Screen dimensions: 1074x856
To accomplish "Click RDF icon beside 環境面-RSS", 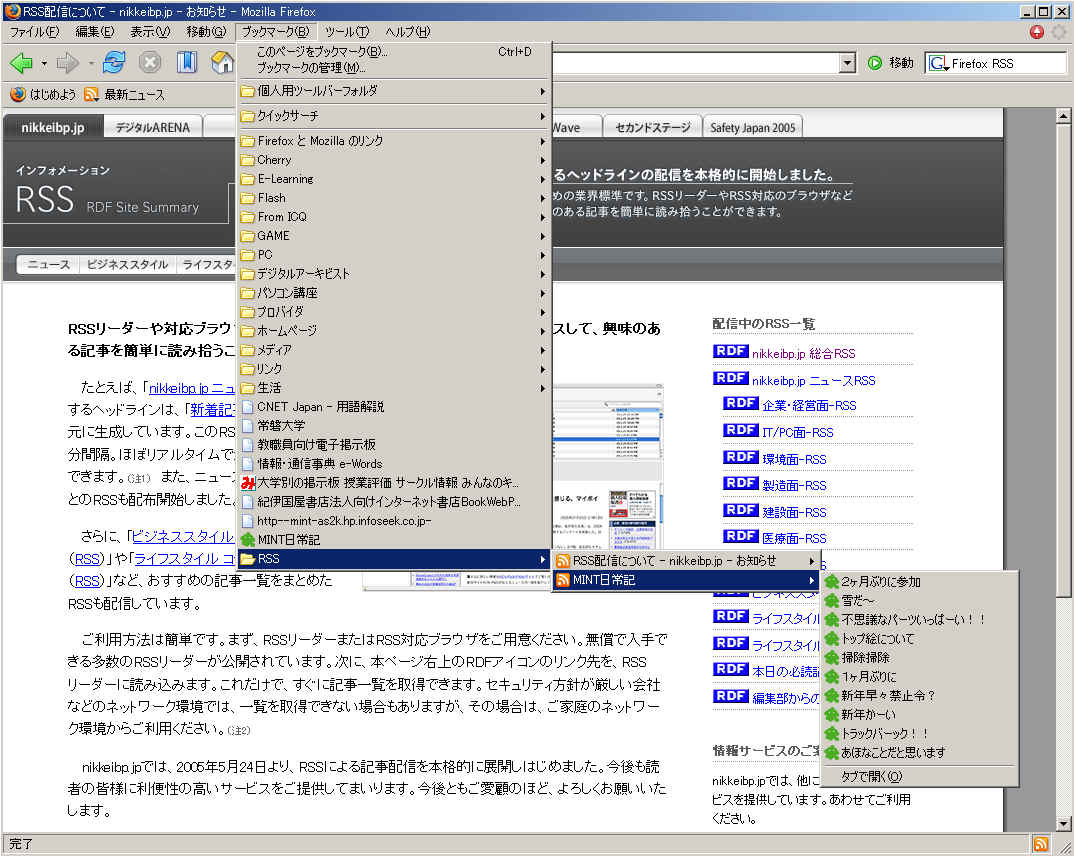I will click(740, 457).
